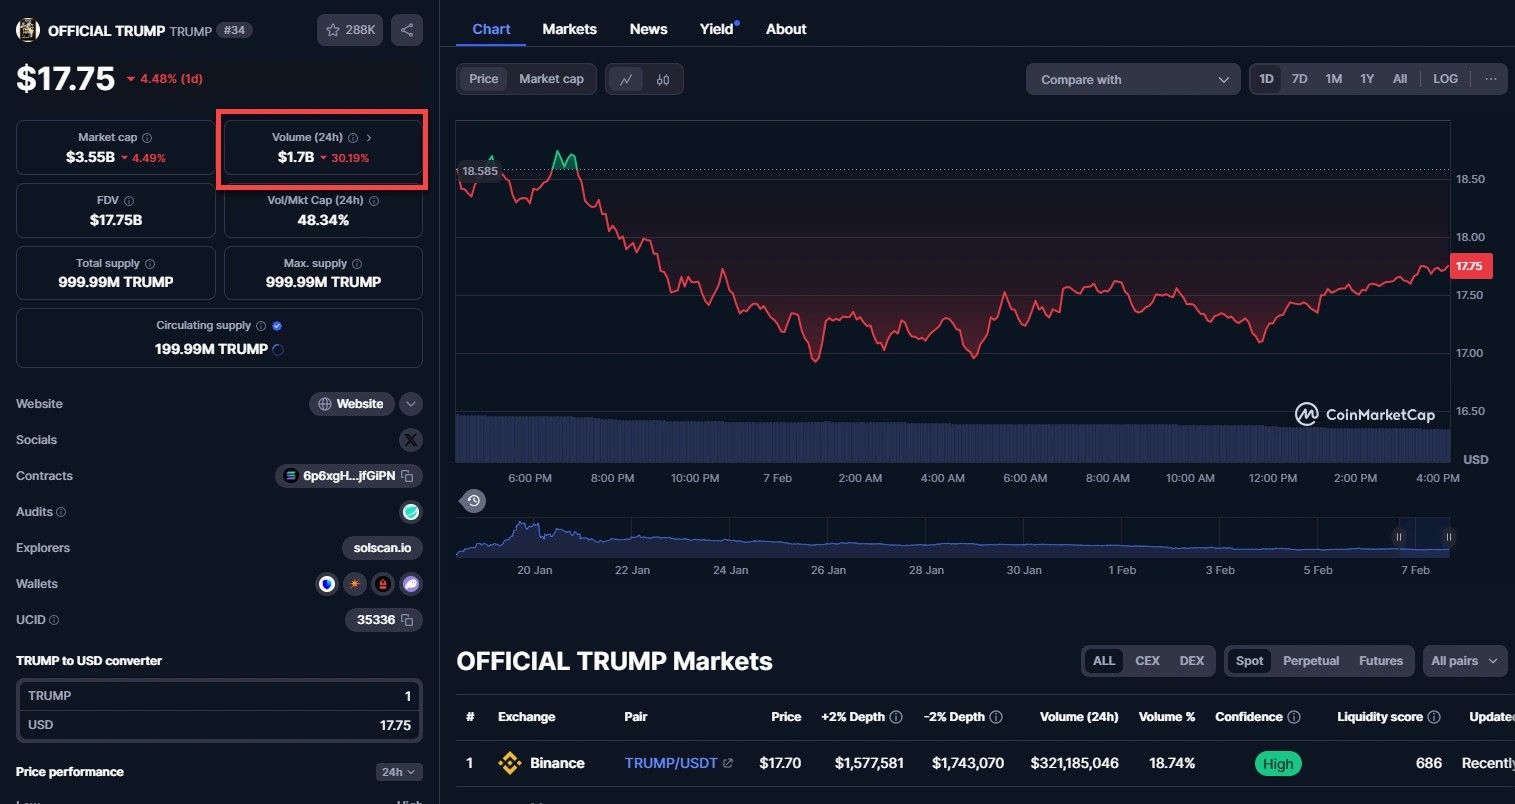Copy the UCID 35336 value

[407, 620]
